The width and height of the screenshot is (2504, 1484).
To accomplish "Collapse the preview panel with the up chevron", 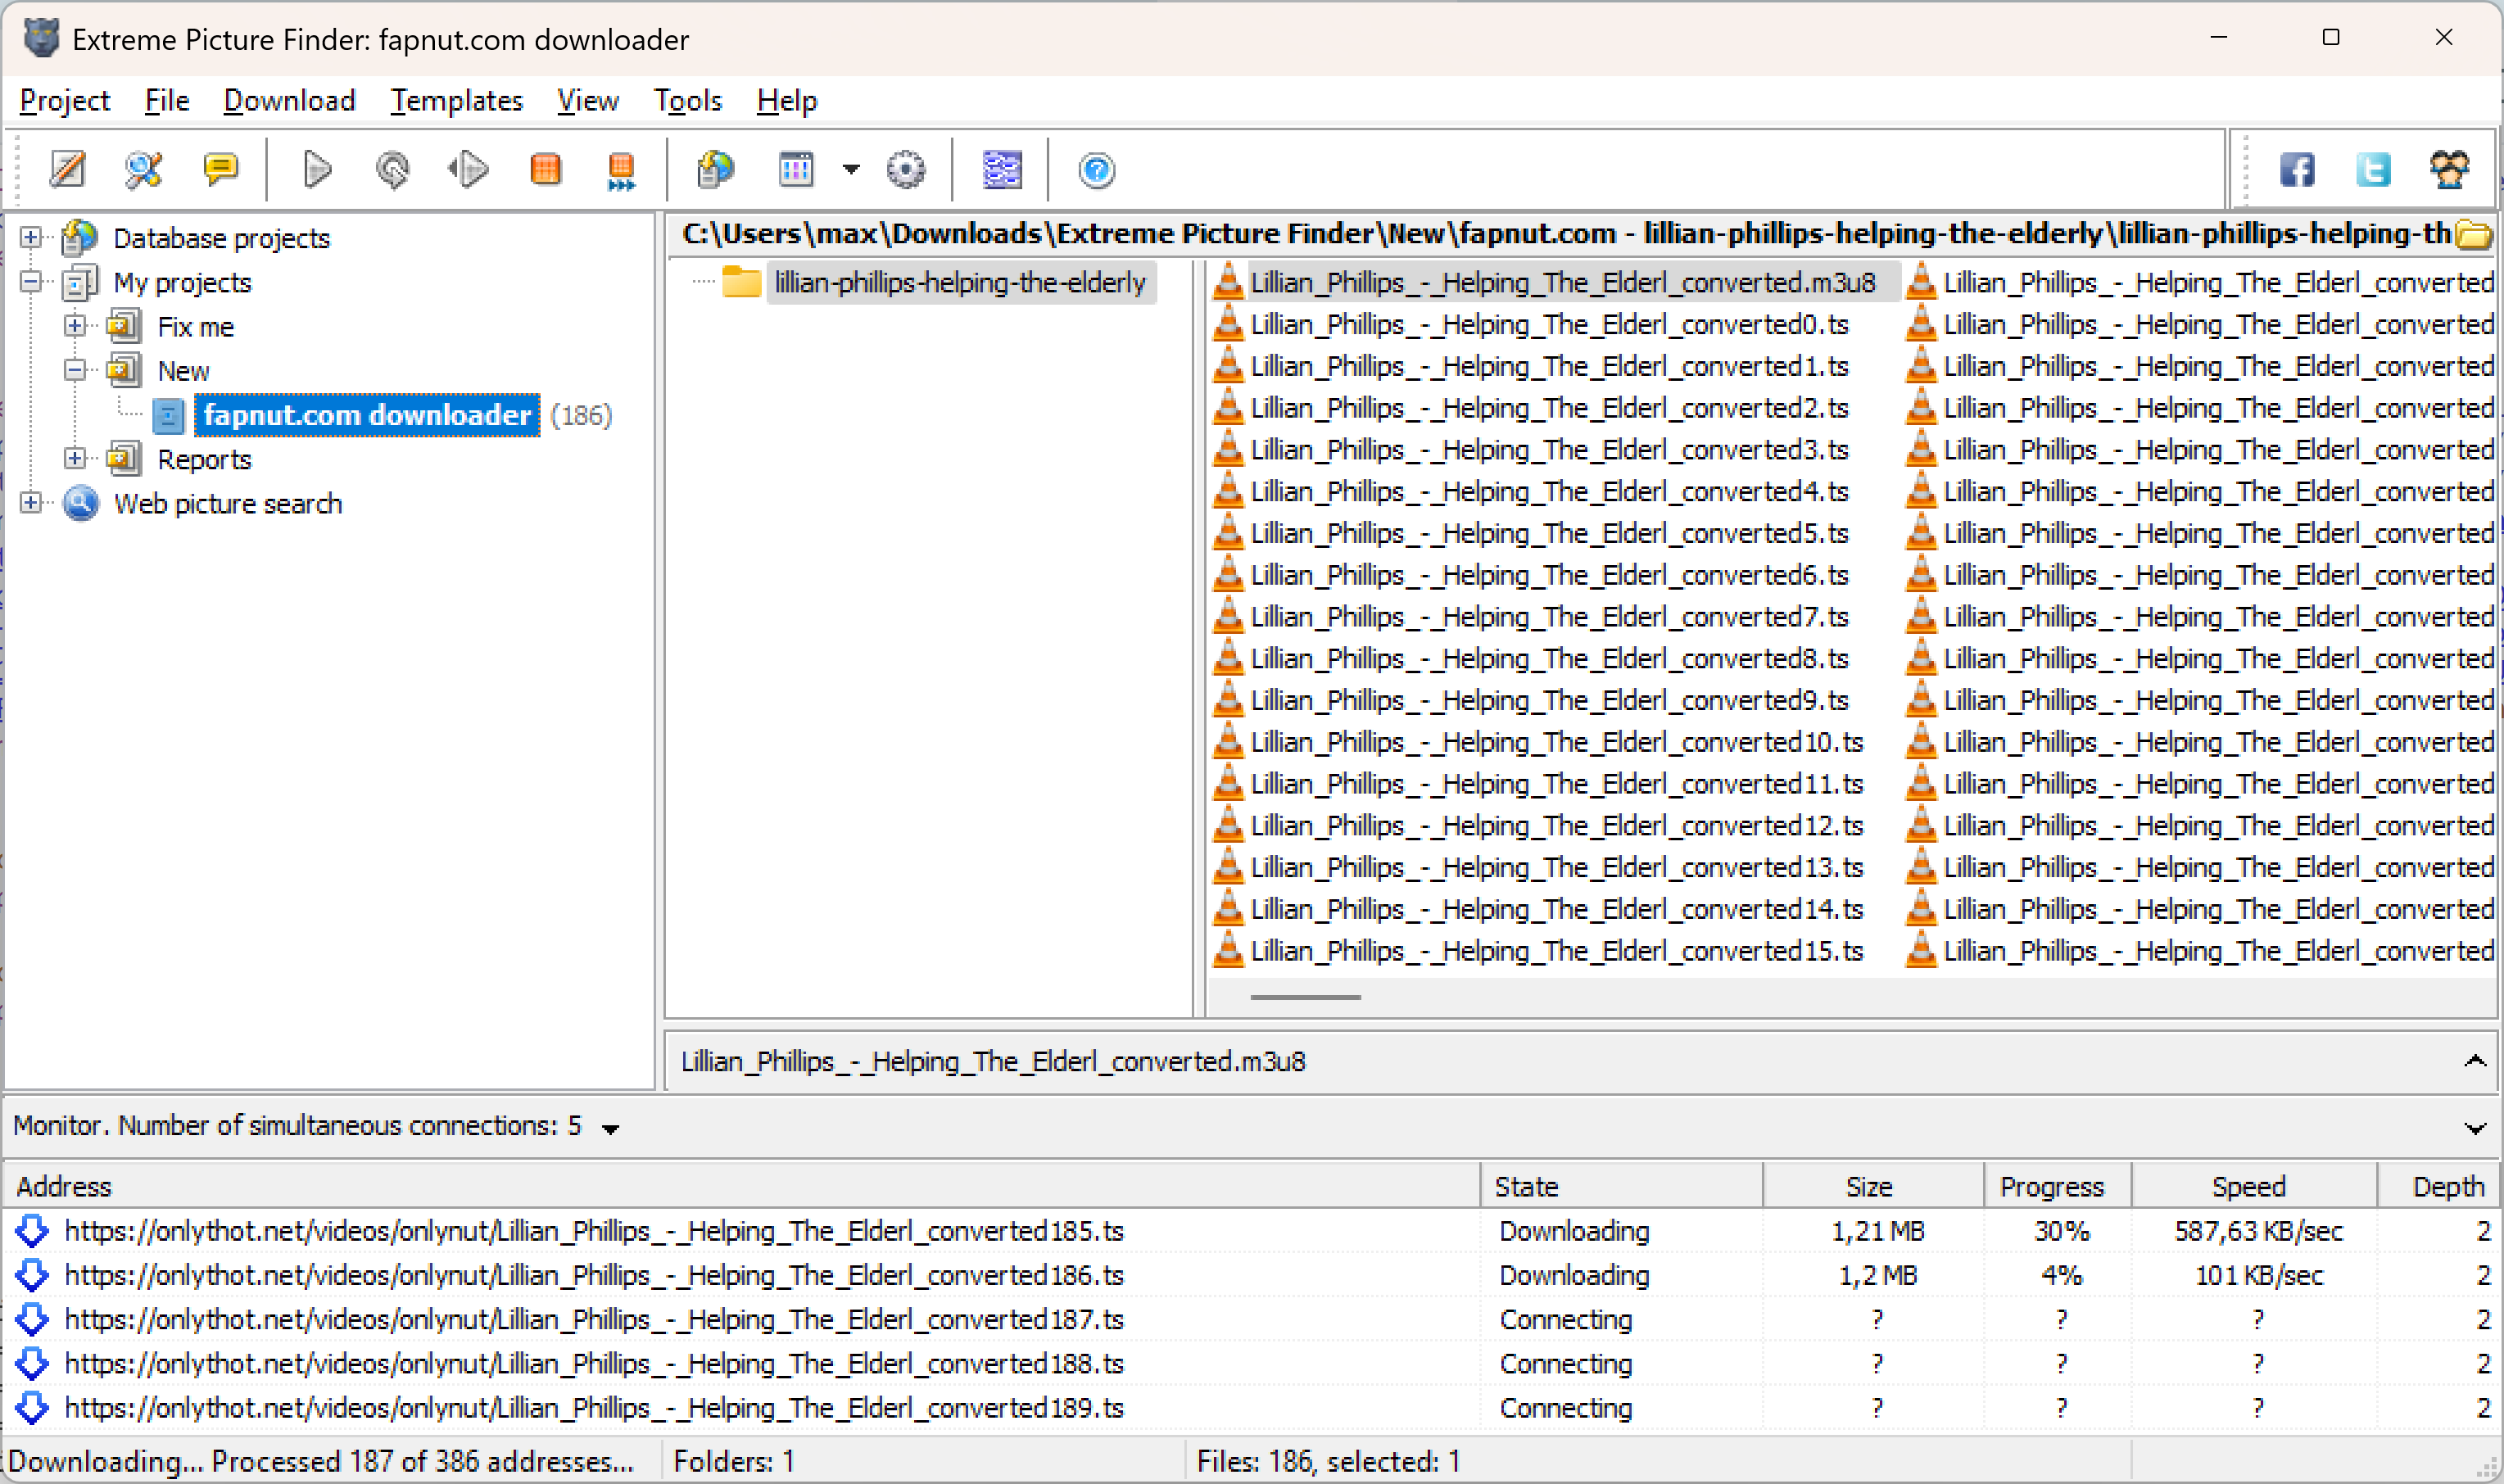I will tap(2475, 1061).
